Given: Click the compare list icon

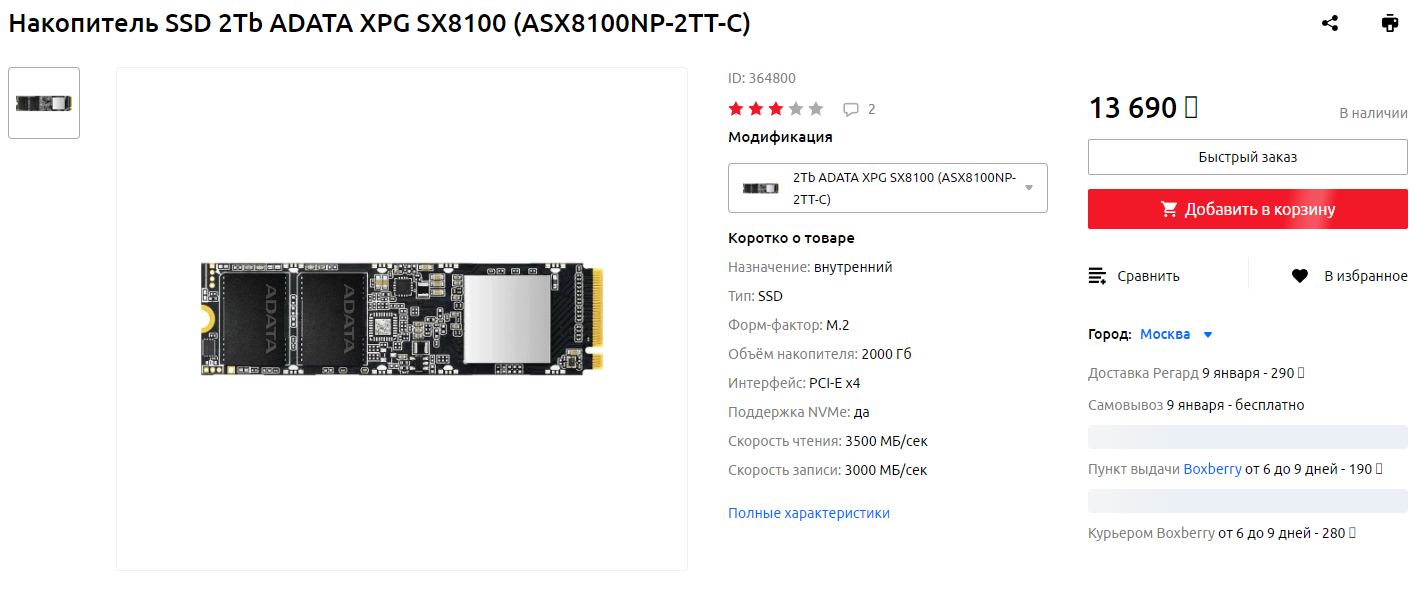Looking at the screenshot, I should coord(1097,276).
